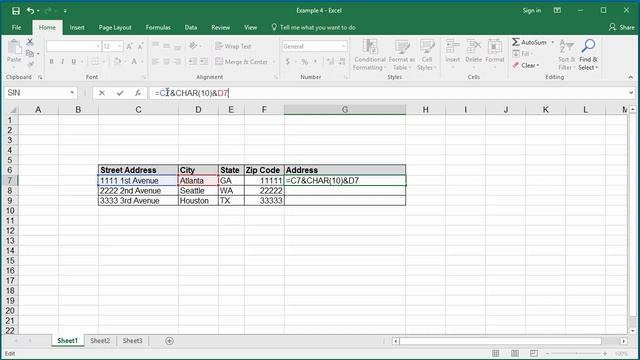Screen dimensions: 640x360
Task: Open the Customize Quick Access Toolbar dropdown
Action: click(x=65, y=11)
